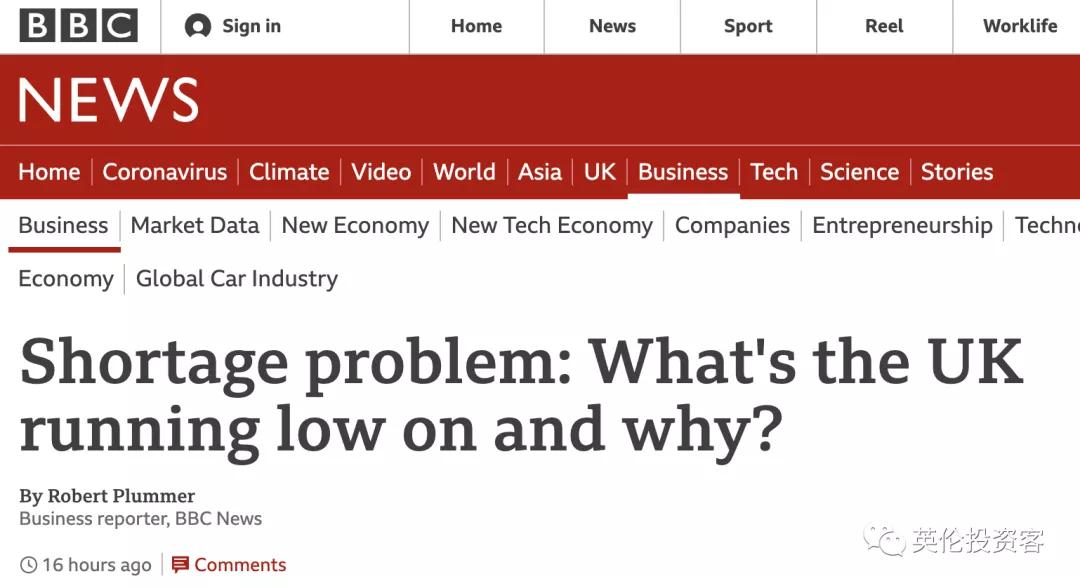Switch to the Climate section
1080x588 pixels.
pos(289,172)
